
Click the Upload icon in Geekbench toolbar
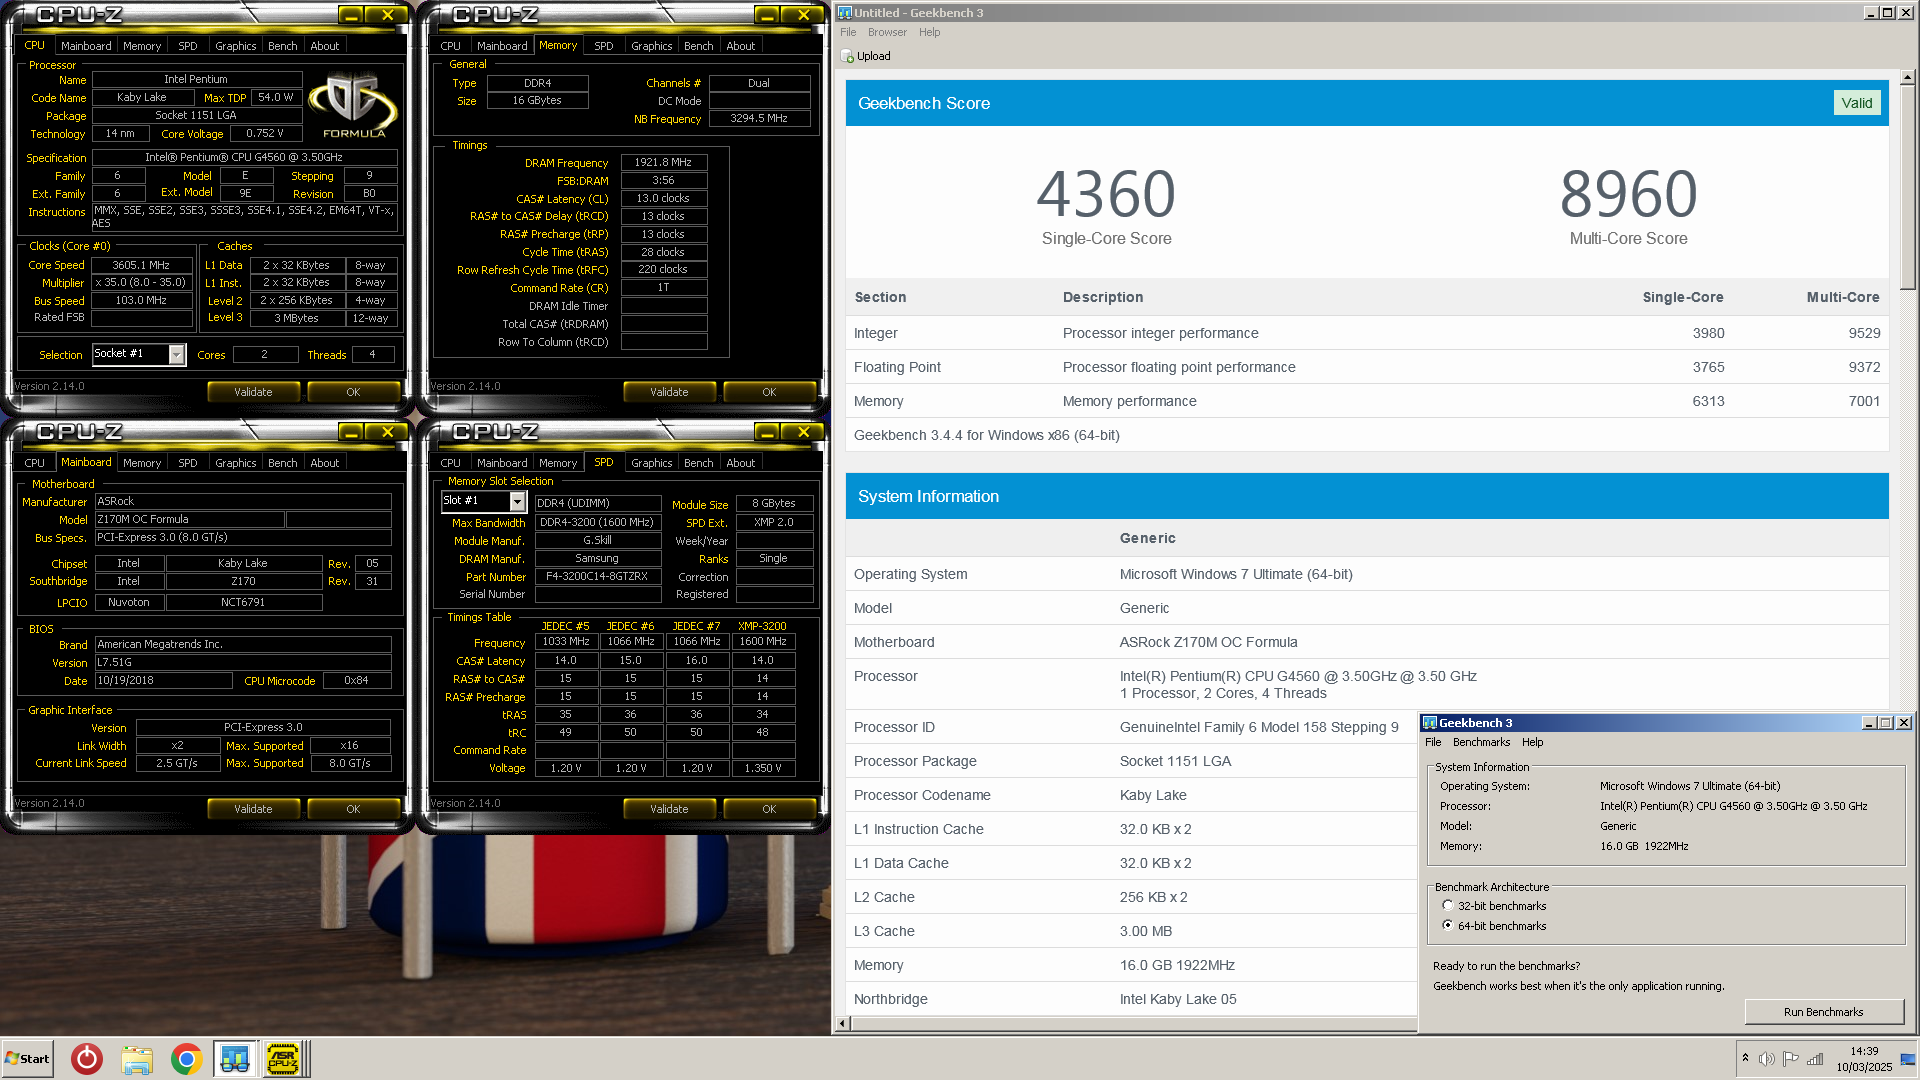848,56
